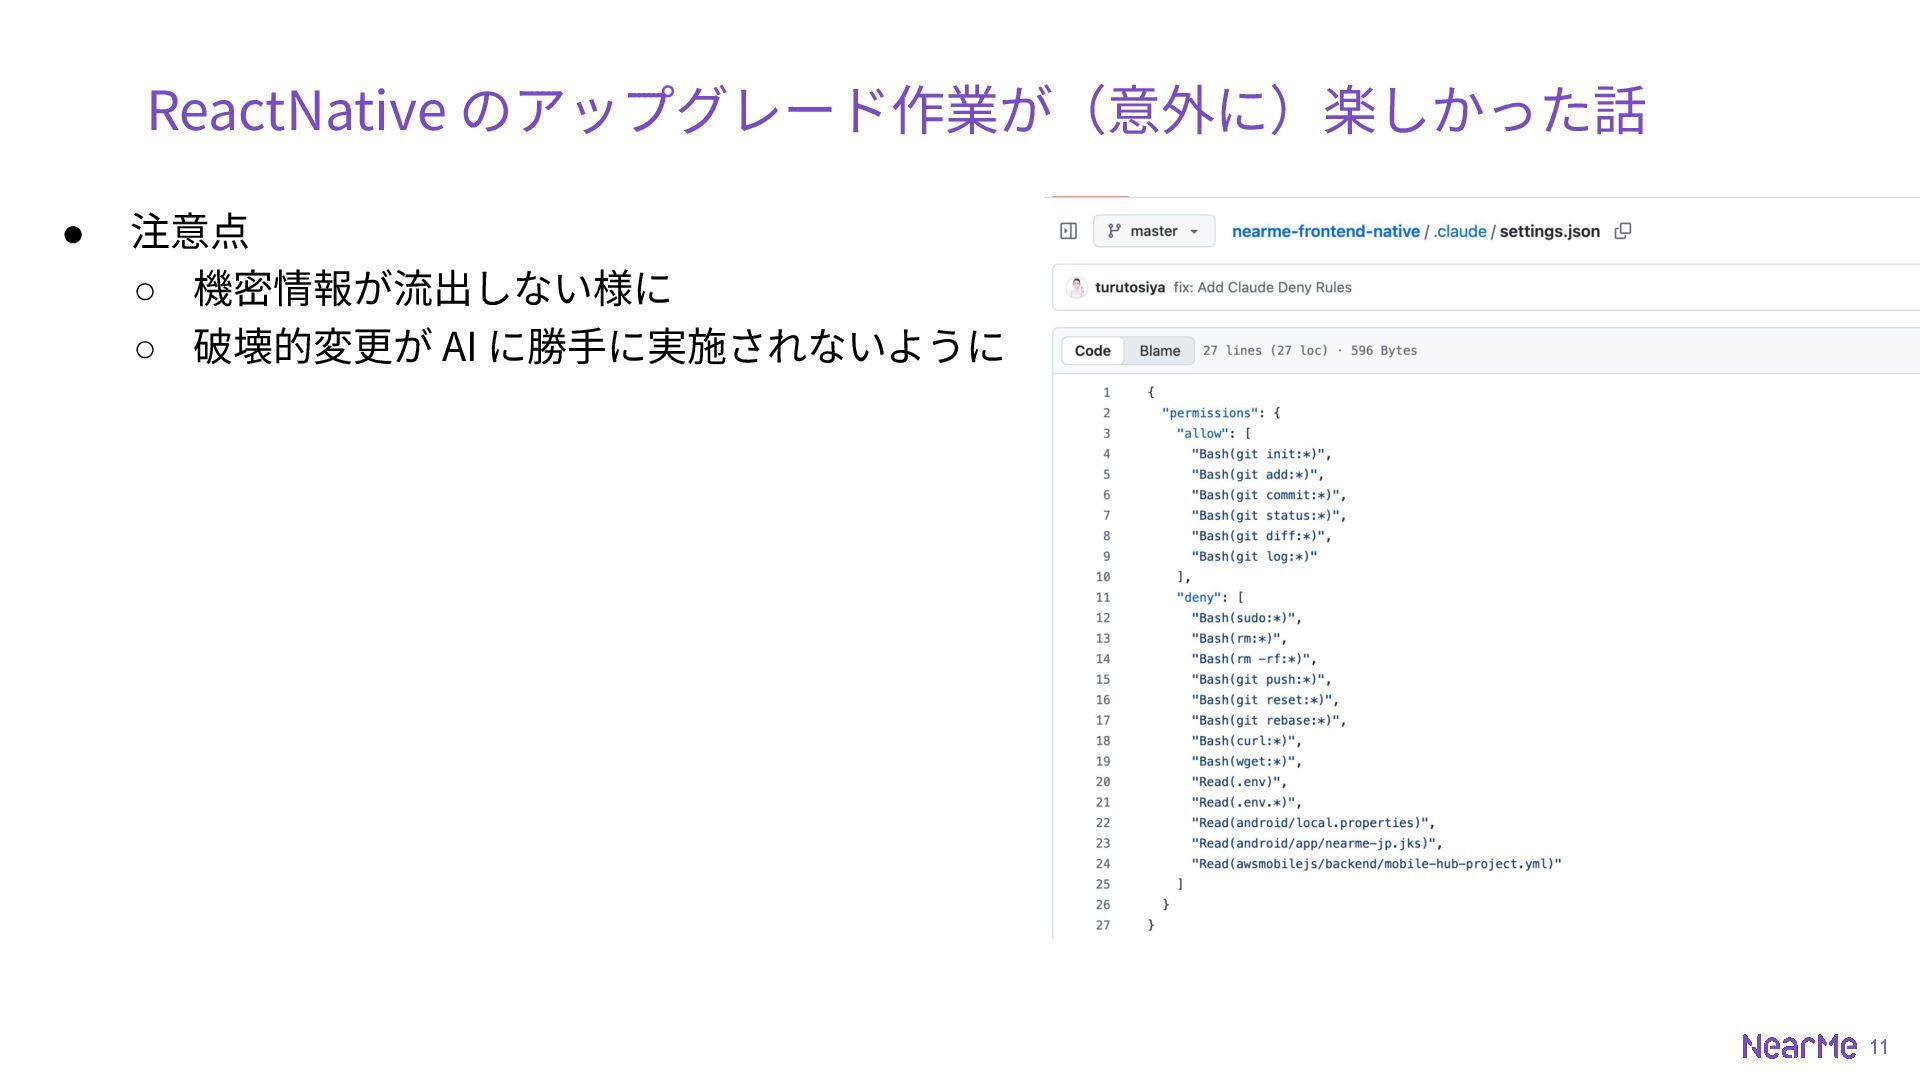Select line number 27

coord(1103,925)
